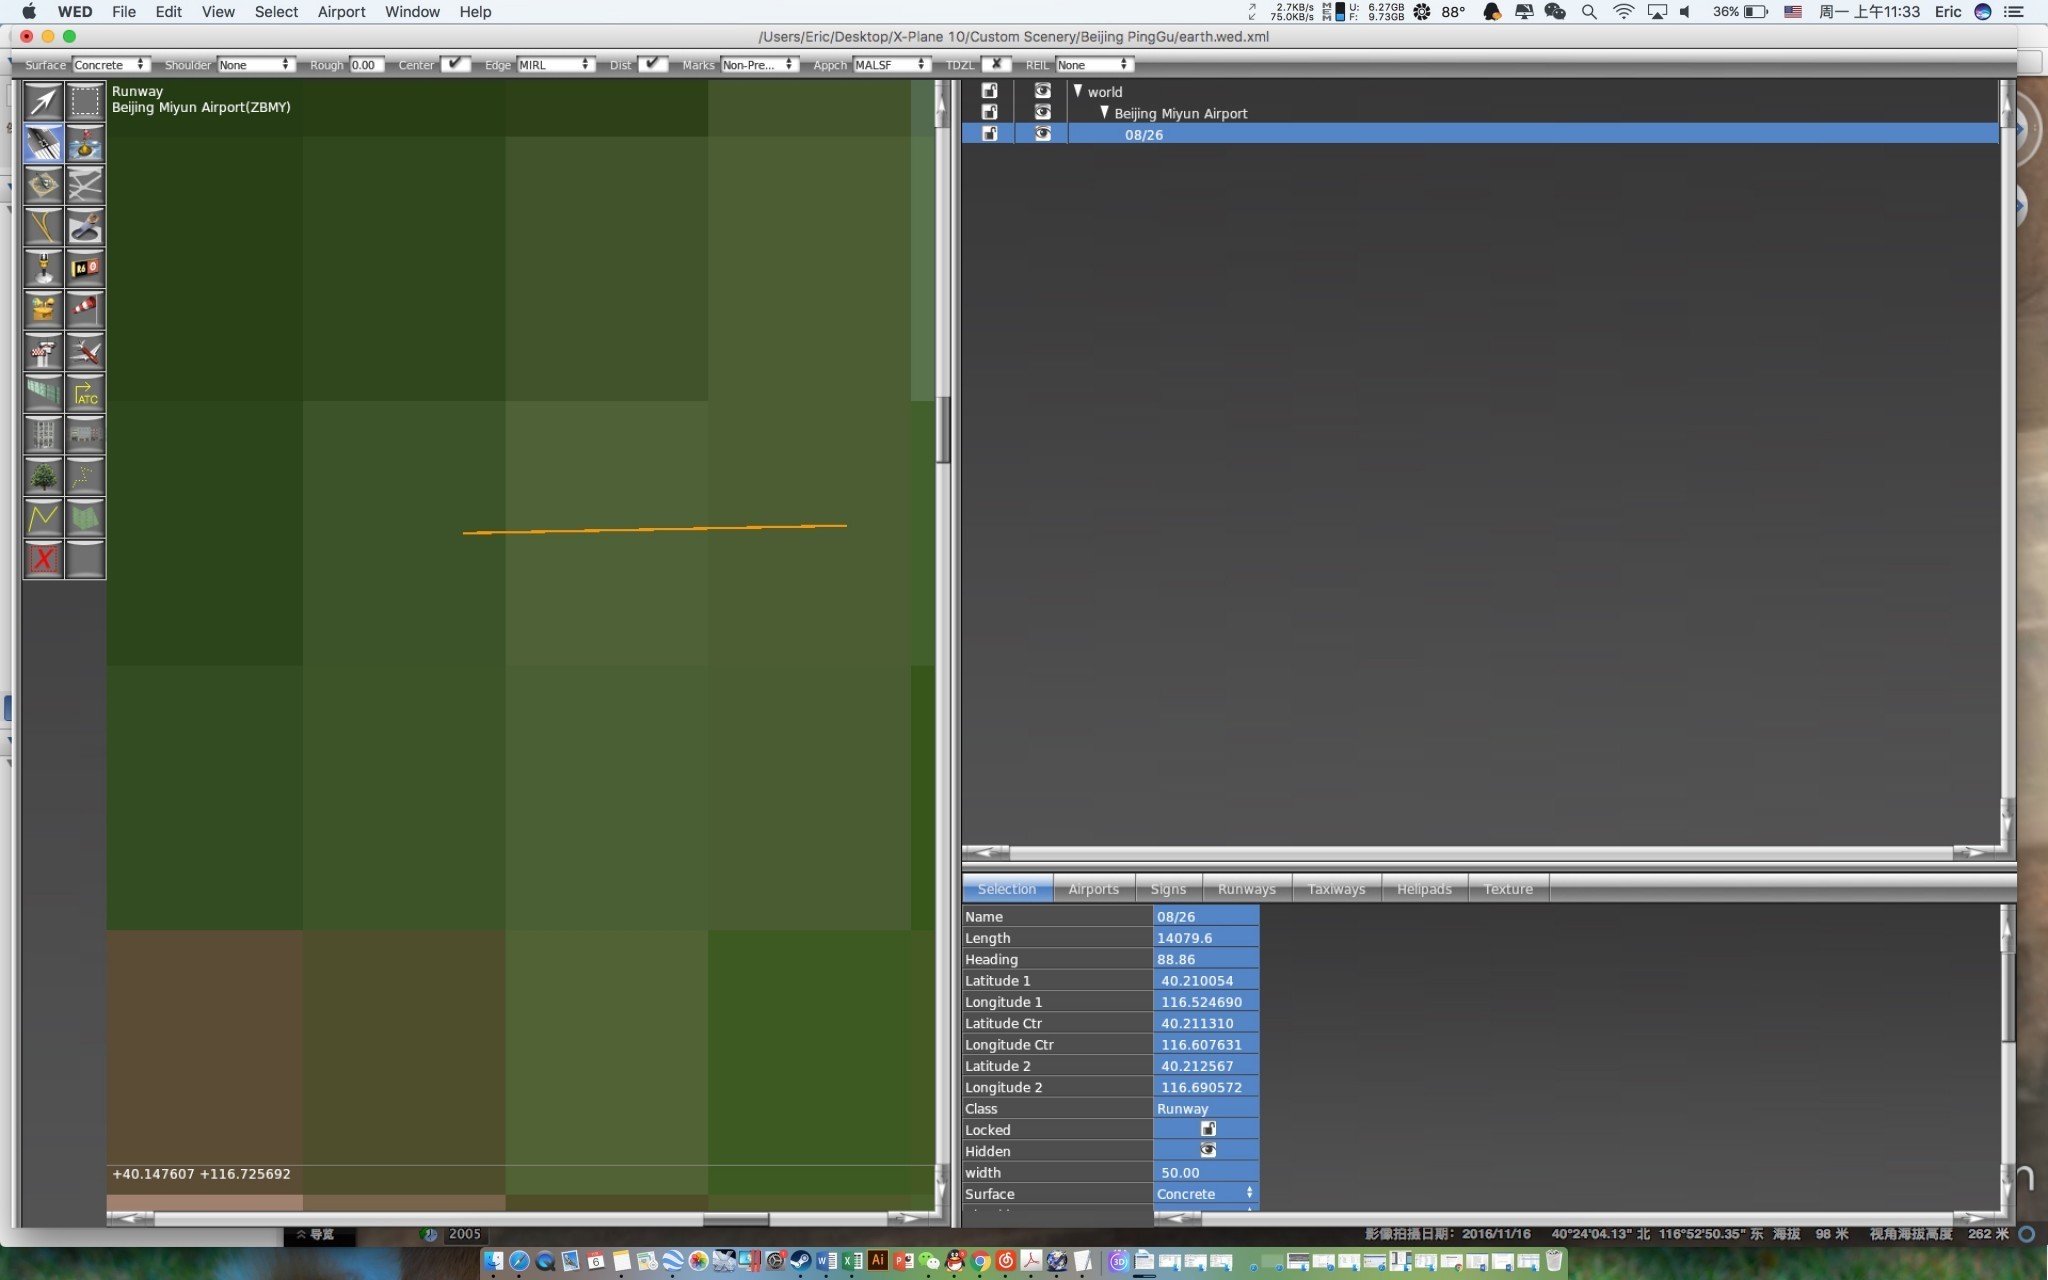Open Finder from the Dock

click(493, 1261)
